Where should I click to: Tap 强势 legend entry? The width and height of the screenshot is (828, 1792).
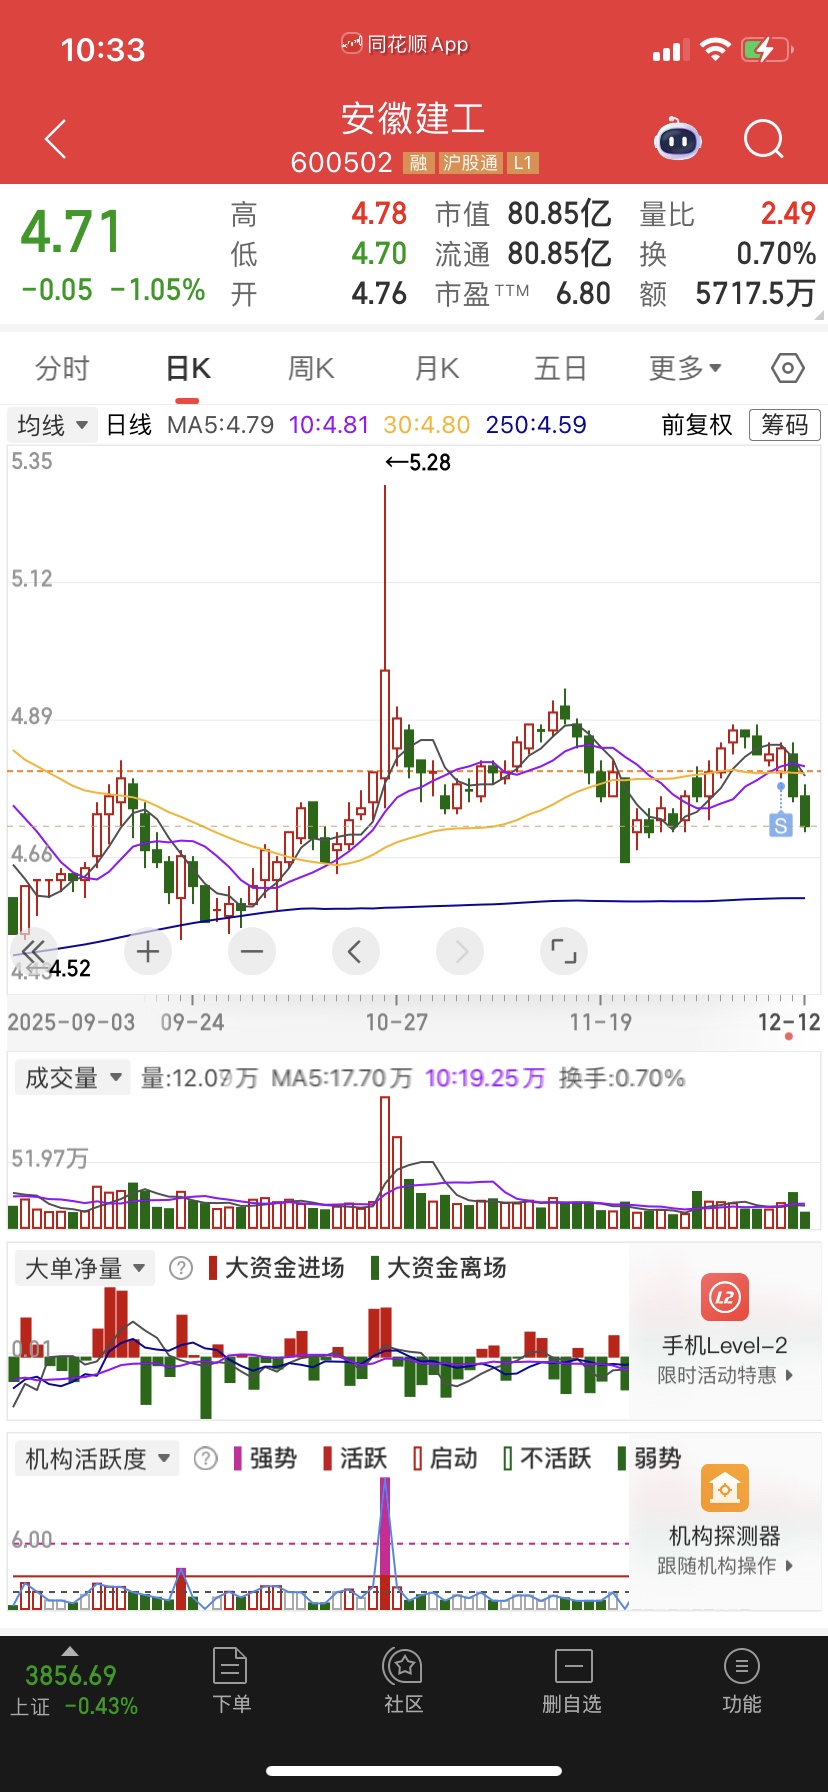[265, 1458]
